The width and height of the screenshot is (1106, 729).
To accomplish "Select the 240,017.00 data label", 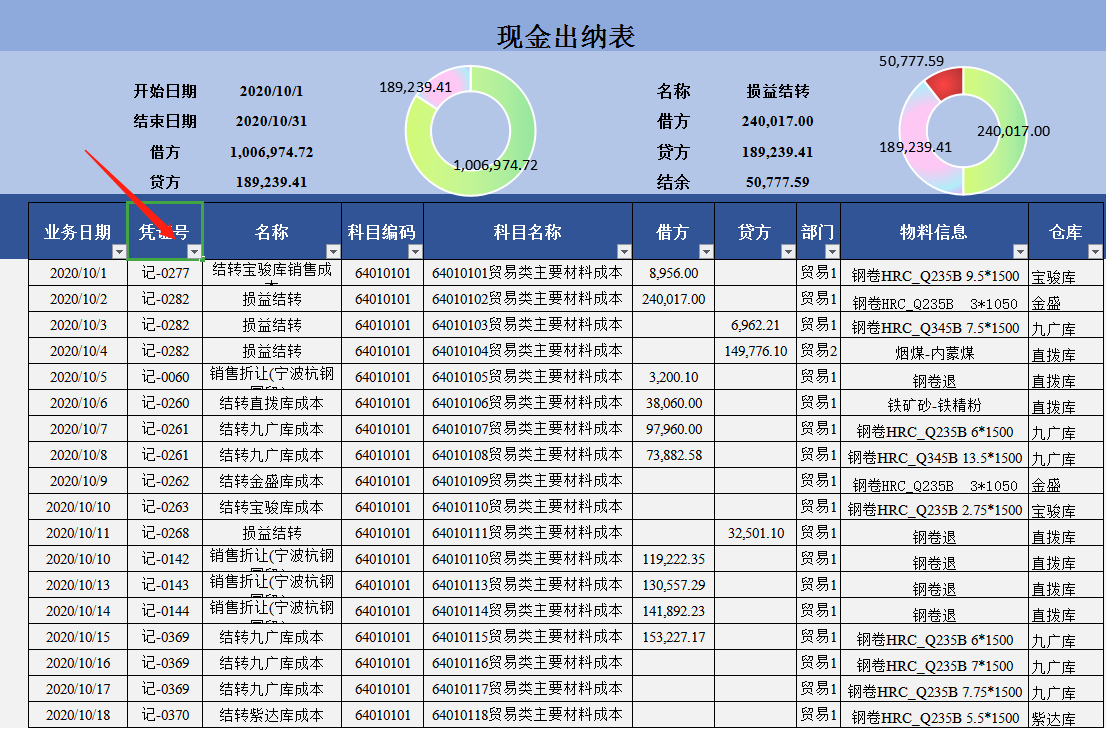I will click(x=1011, y=130).
